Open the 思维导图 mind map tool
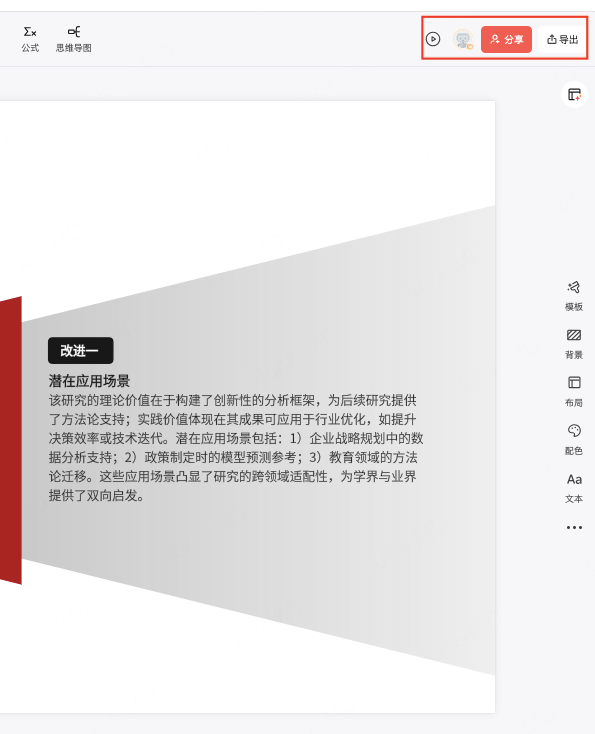The height and width of the screenshot is (734, 595). tap(73, 39)
